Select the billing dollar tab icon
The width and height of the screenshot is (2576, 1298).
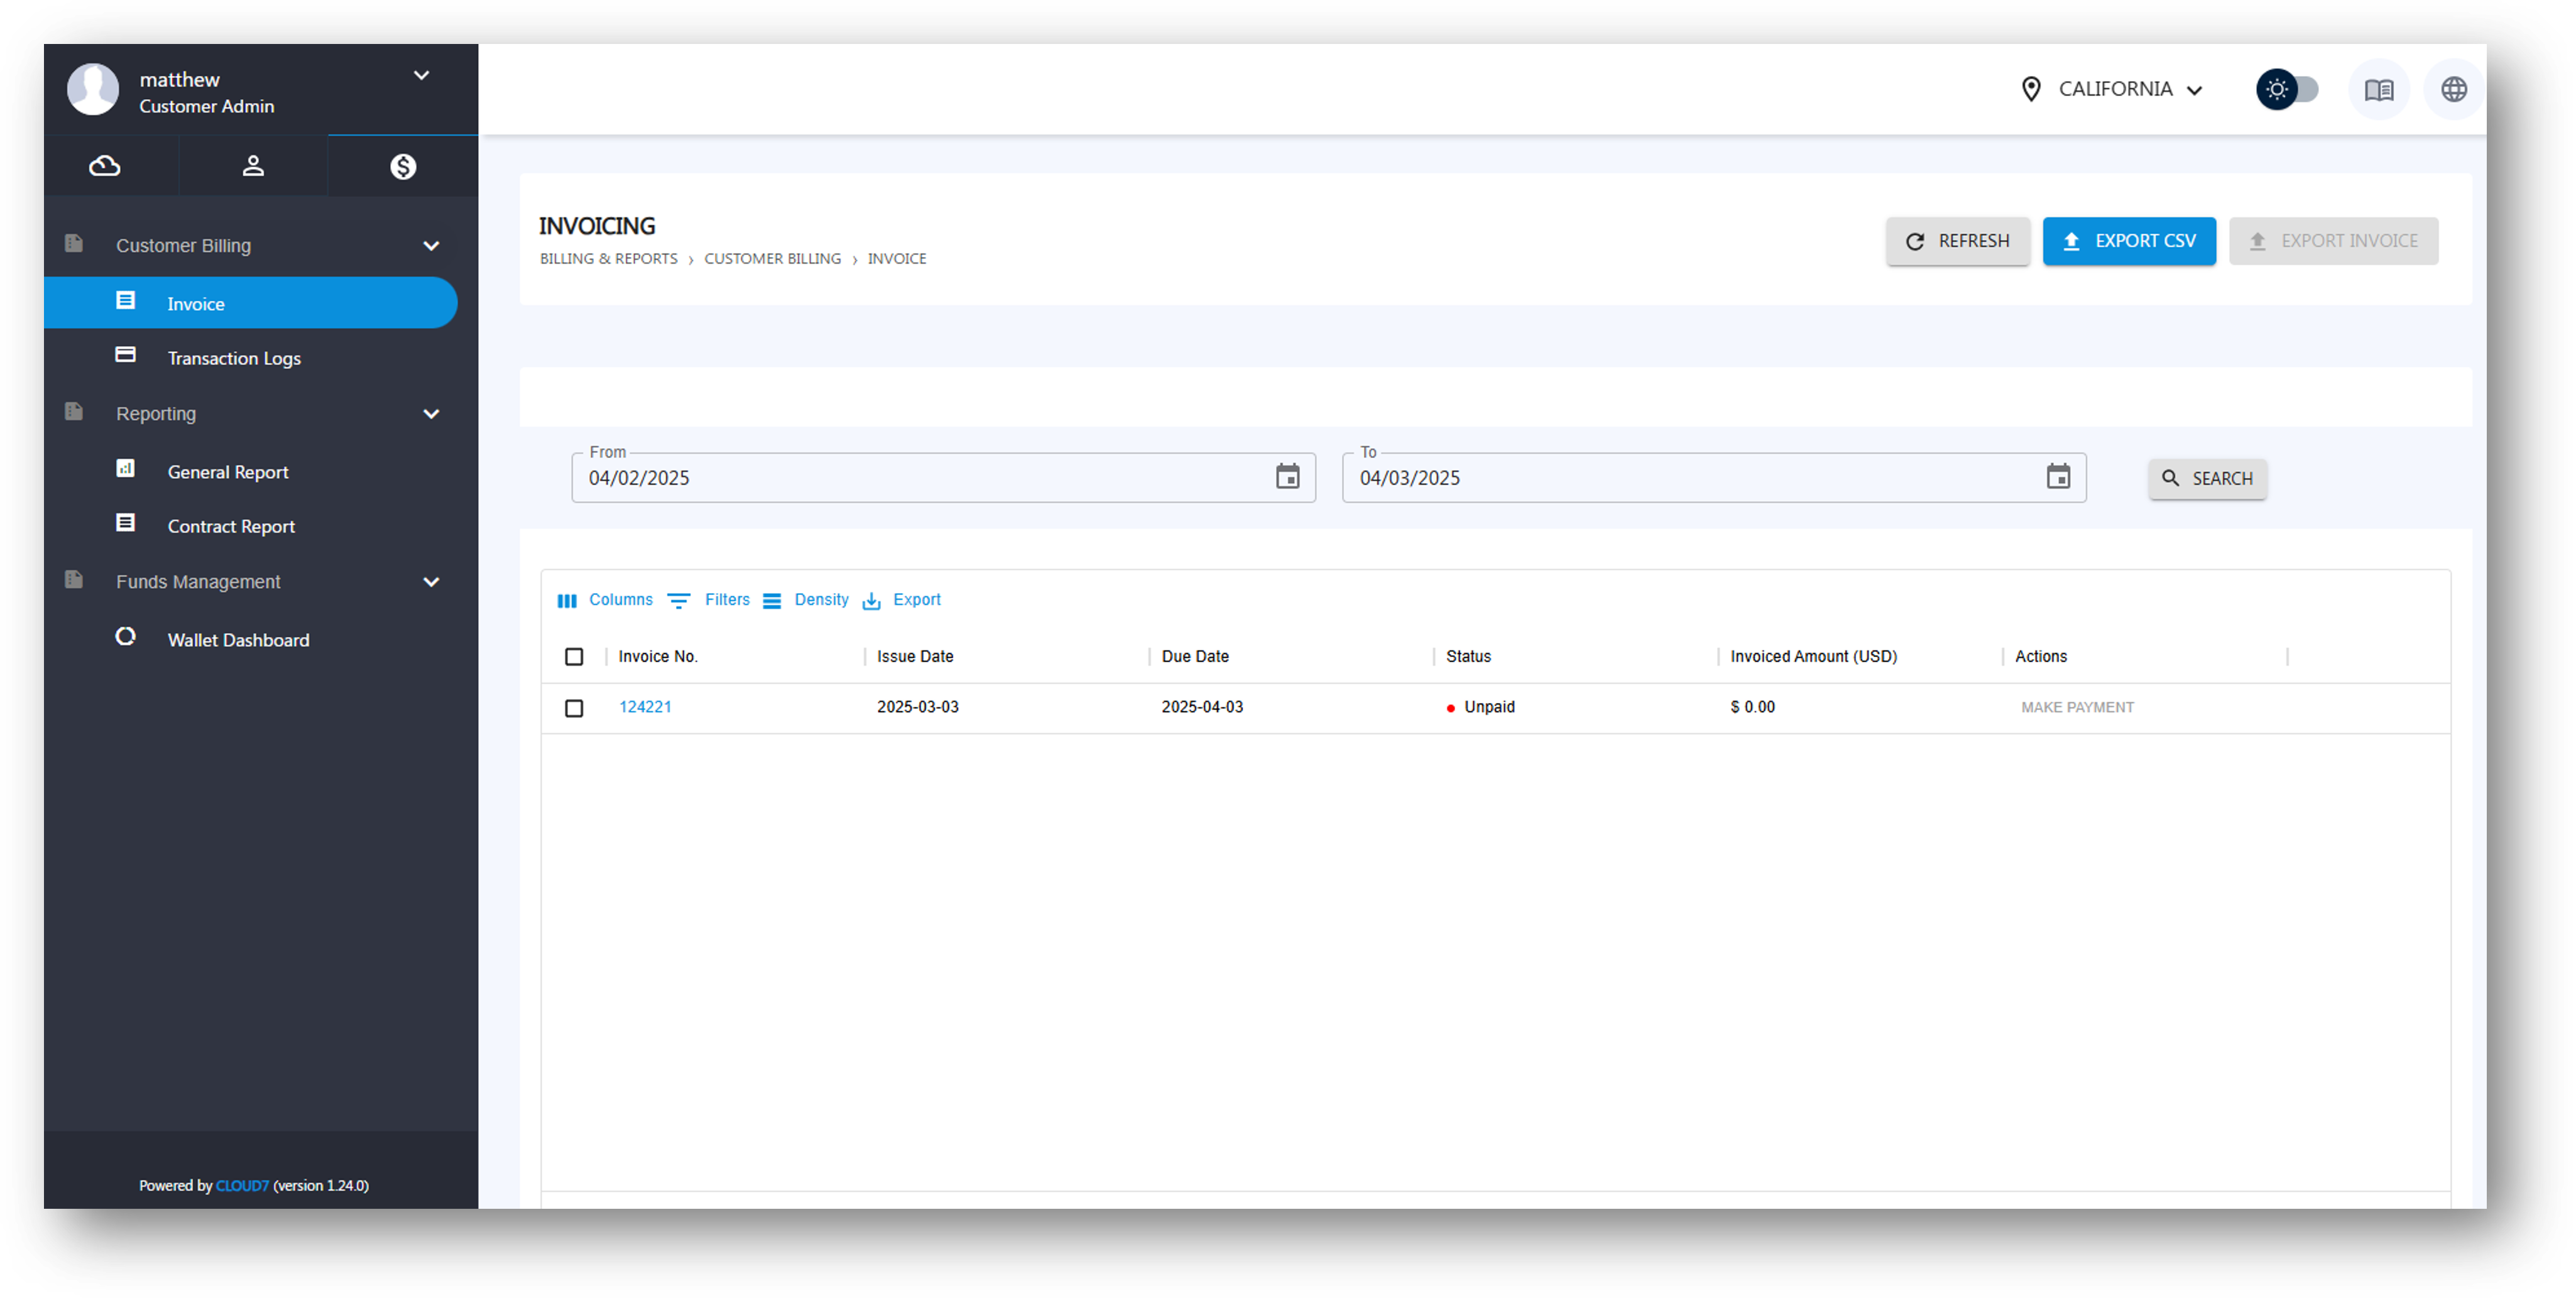[403, 166]
